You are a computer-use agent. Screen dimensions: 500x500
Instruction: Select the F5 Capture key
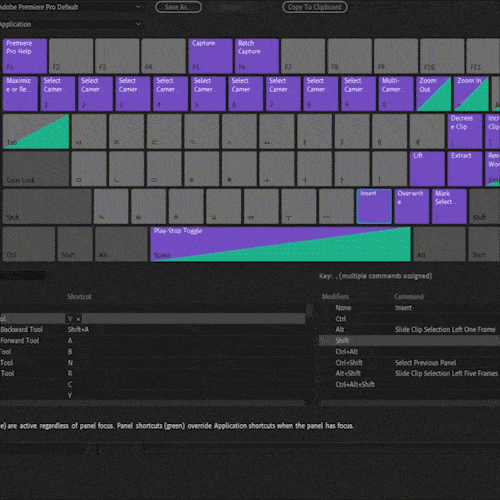[210, 56]
